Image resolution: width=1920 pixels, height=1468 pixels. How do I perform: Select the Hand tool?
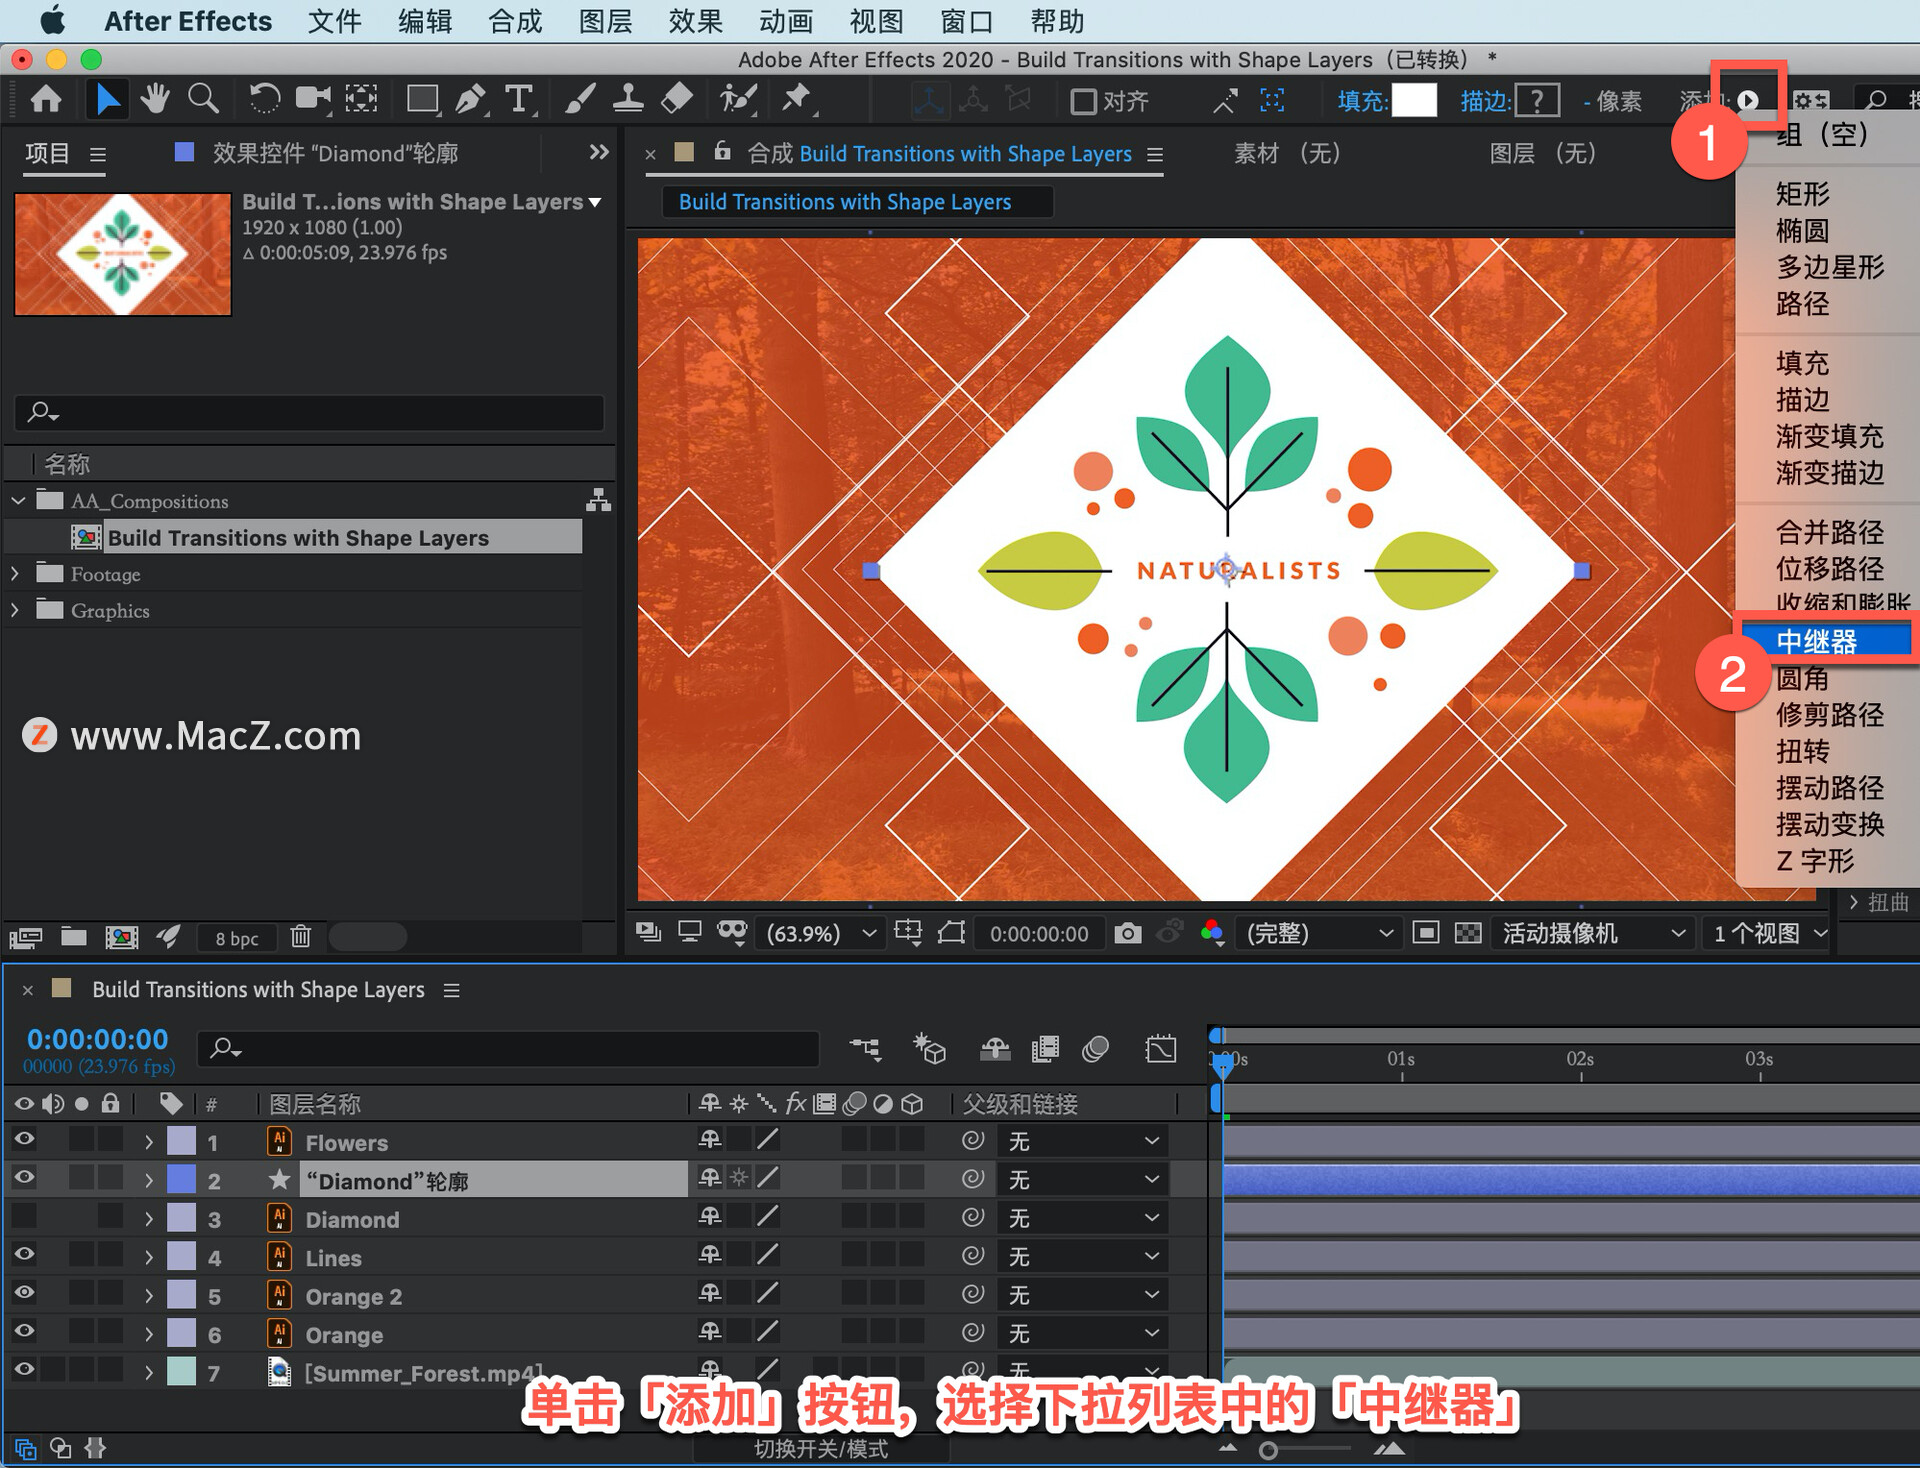pyautogui.click(x=155, y=99)
